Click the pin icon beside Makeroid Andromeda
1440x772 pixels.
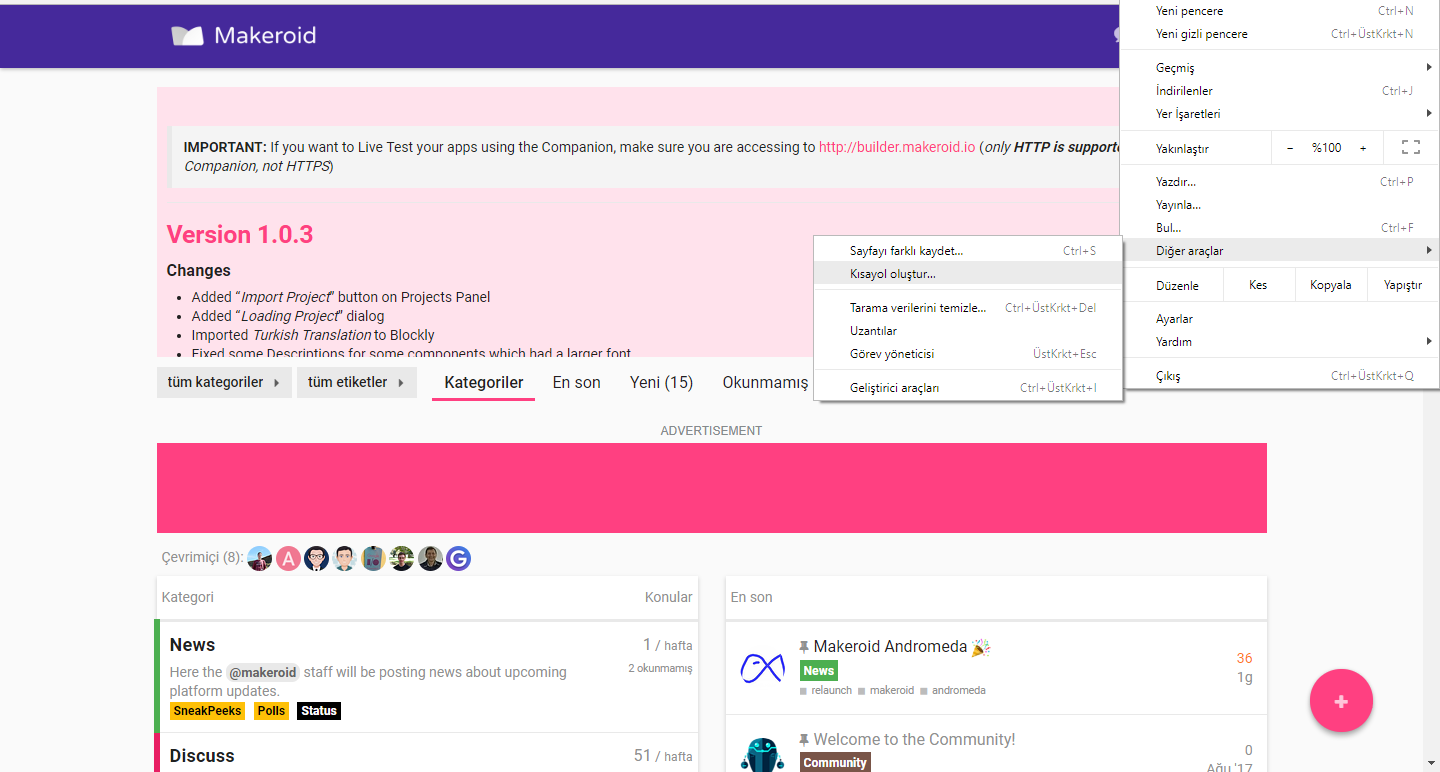pos(804,647)
